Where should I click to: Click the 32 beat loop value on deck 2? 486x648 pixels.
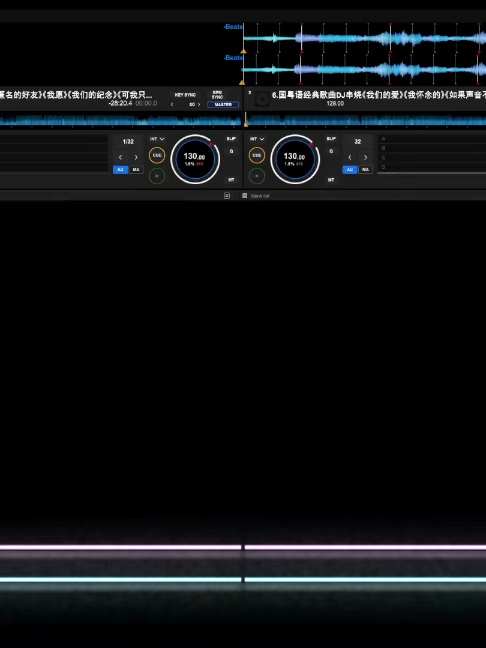(357, 142)
